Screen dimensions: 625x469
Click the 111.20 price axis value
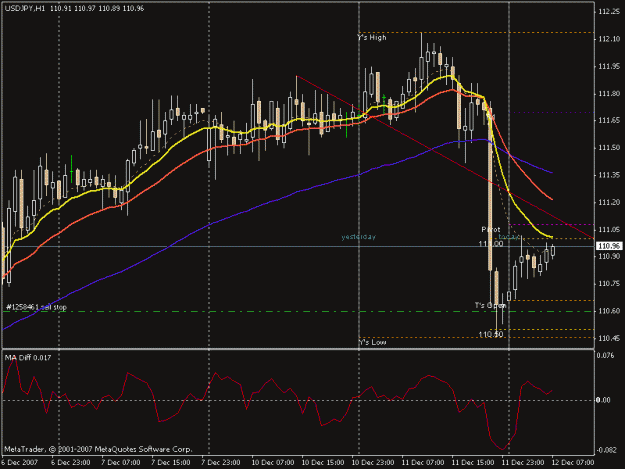(609, 202)
